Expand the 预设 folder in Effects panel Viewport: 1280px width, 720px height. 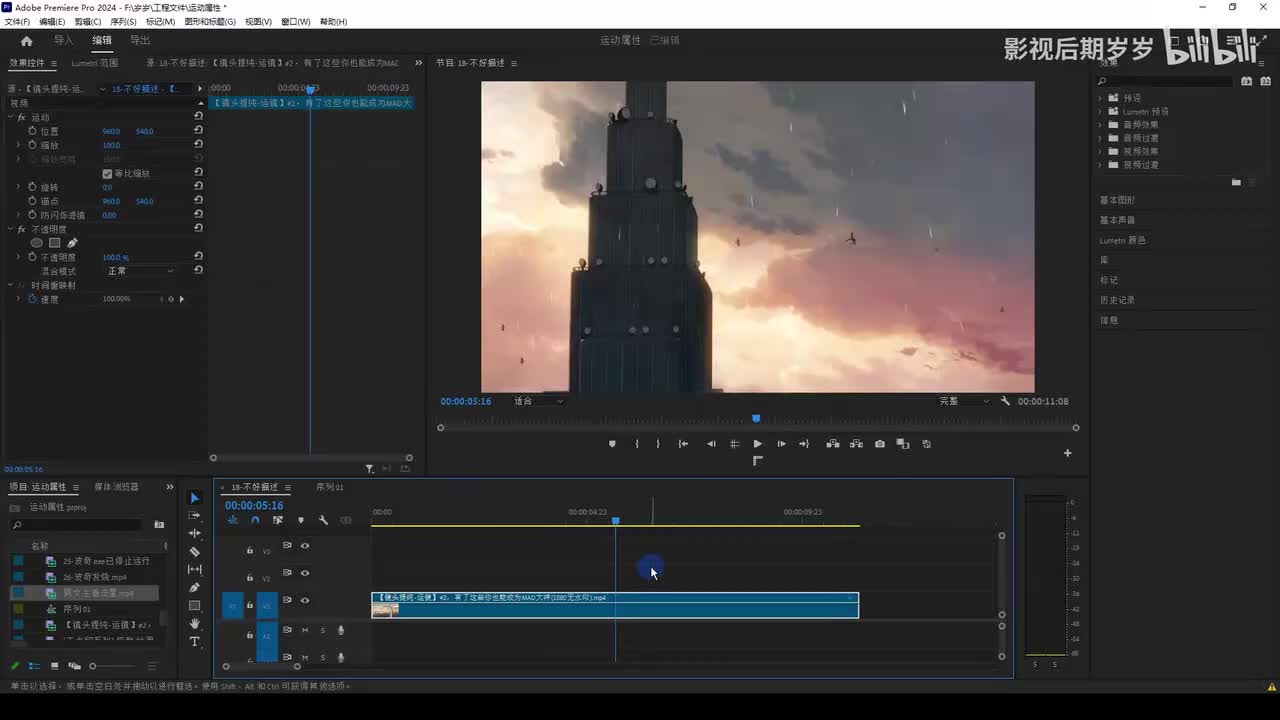click(x=1100, y=98)
